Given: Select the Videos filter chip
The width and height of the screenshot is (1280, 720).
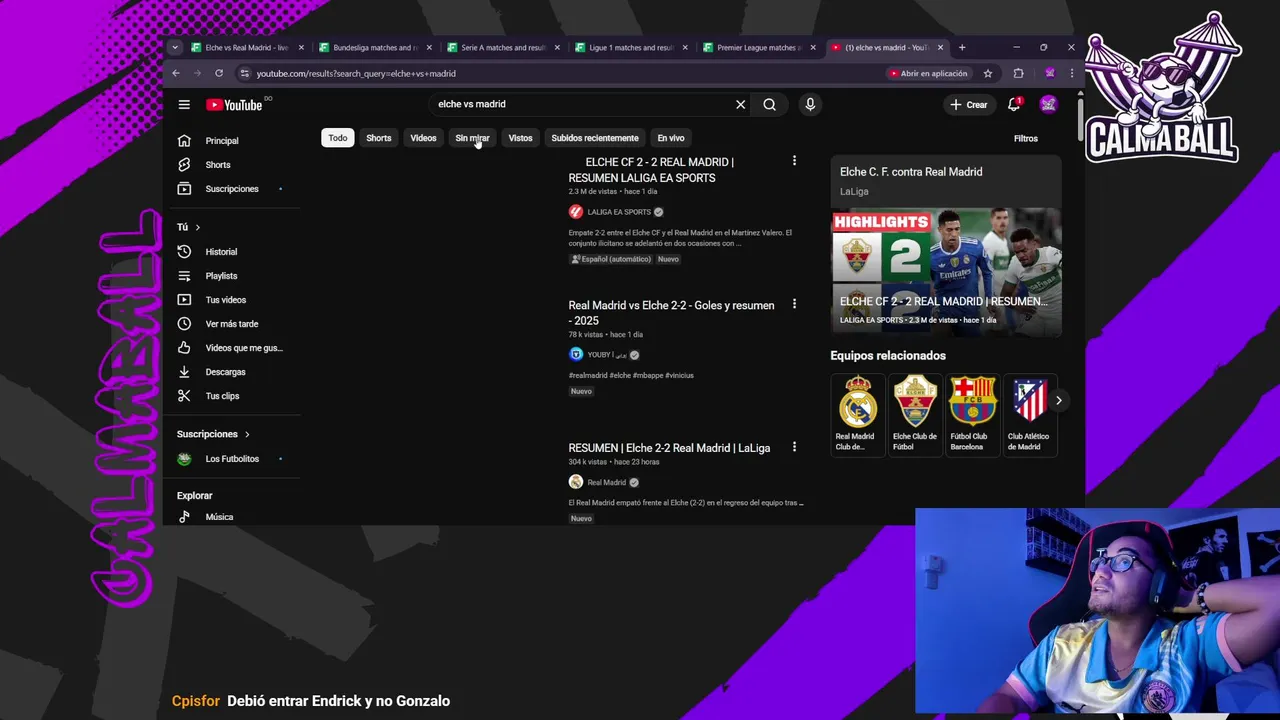Looking at the screenshot, I should pos(423,138).
